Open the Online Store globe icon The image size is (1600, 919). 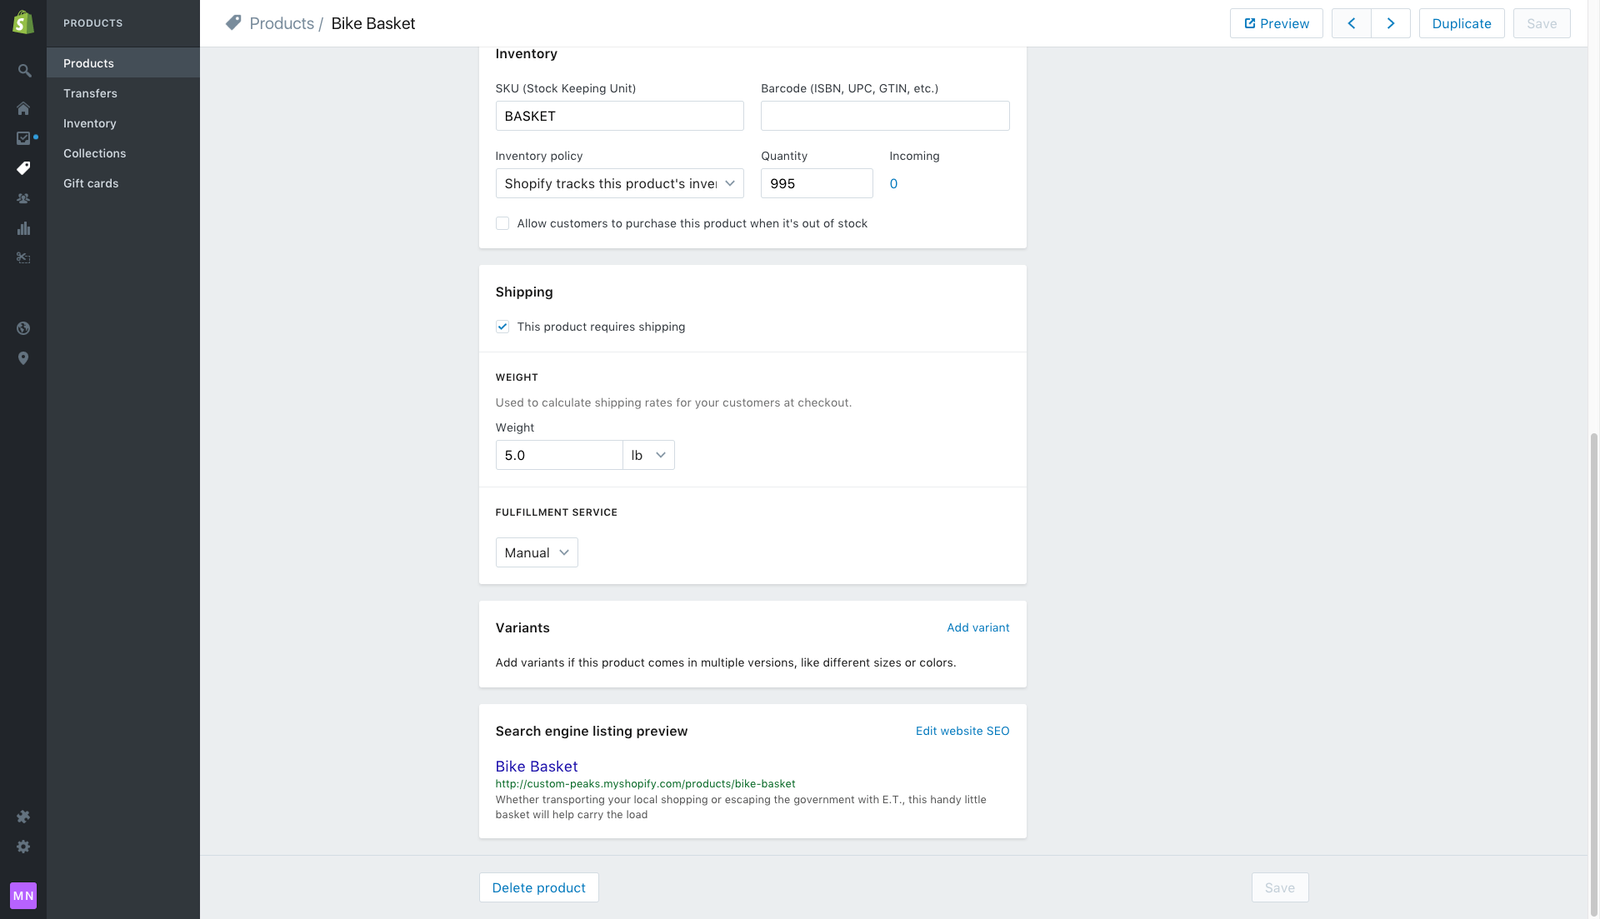pyautogui.click(x=23, y=328)
